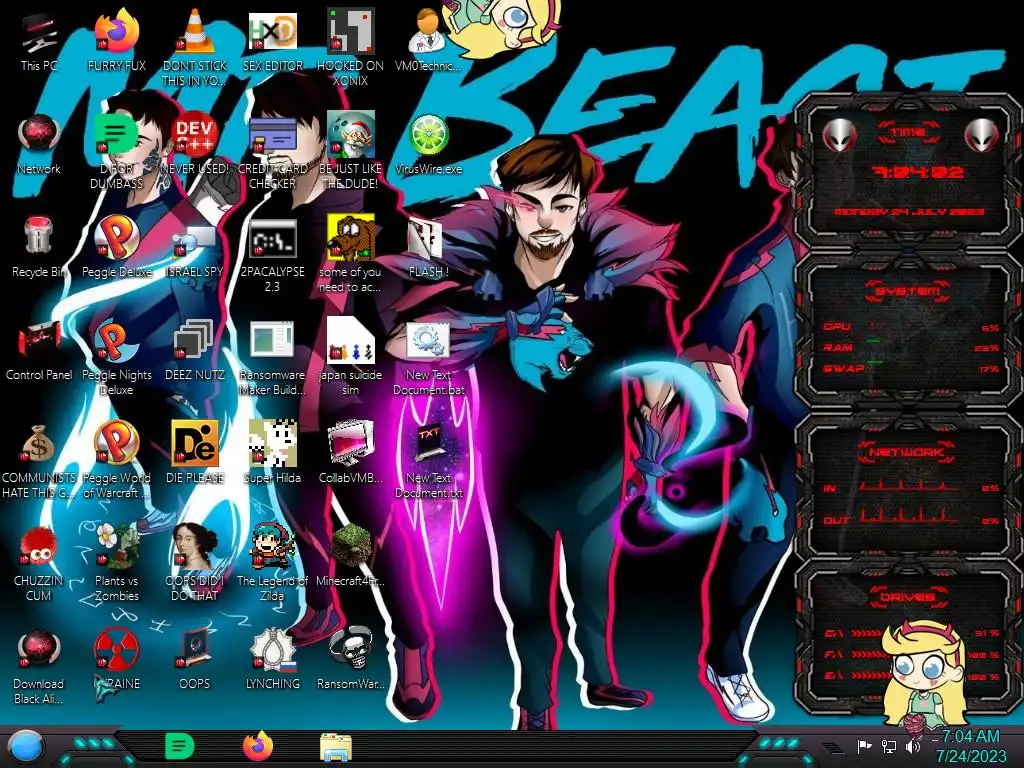Open the Network desktop icon
Image resolution: width=1024 pixels, height=768 pixels.
[39, 144]
